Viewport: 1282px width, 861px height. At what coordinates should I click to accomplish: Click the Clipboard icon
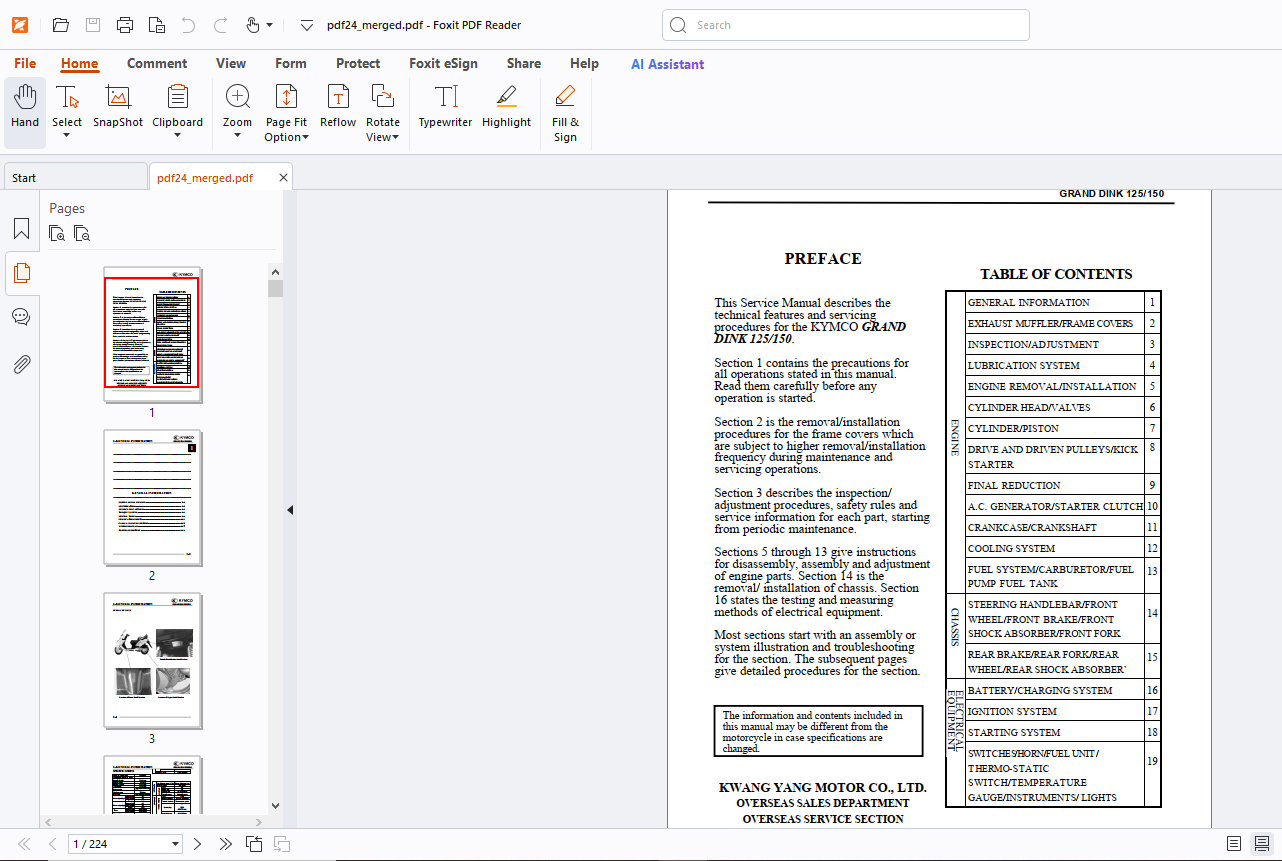point(178,97)
